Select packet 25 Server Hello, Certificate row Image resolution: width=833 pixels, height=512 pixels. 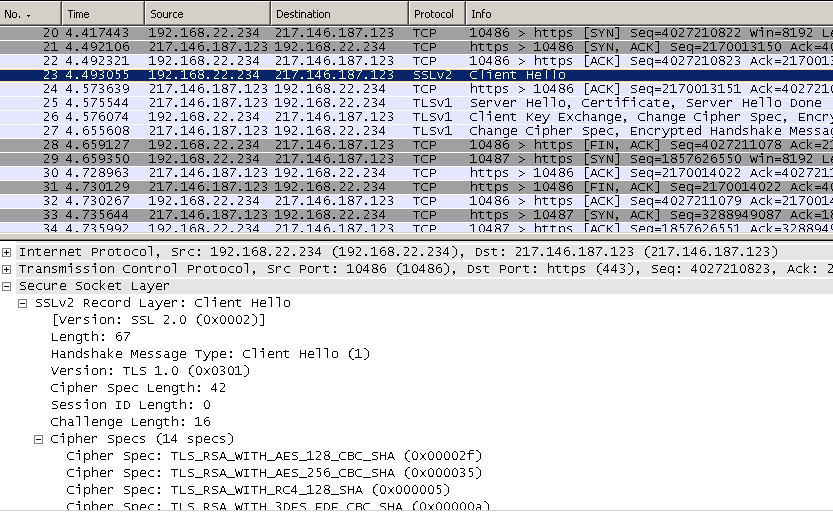click(416, 103)
